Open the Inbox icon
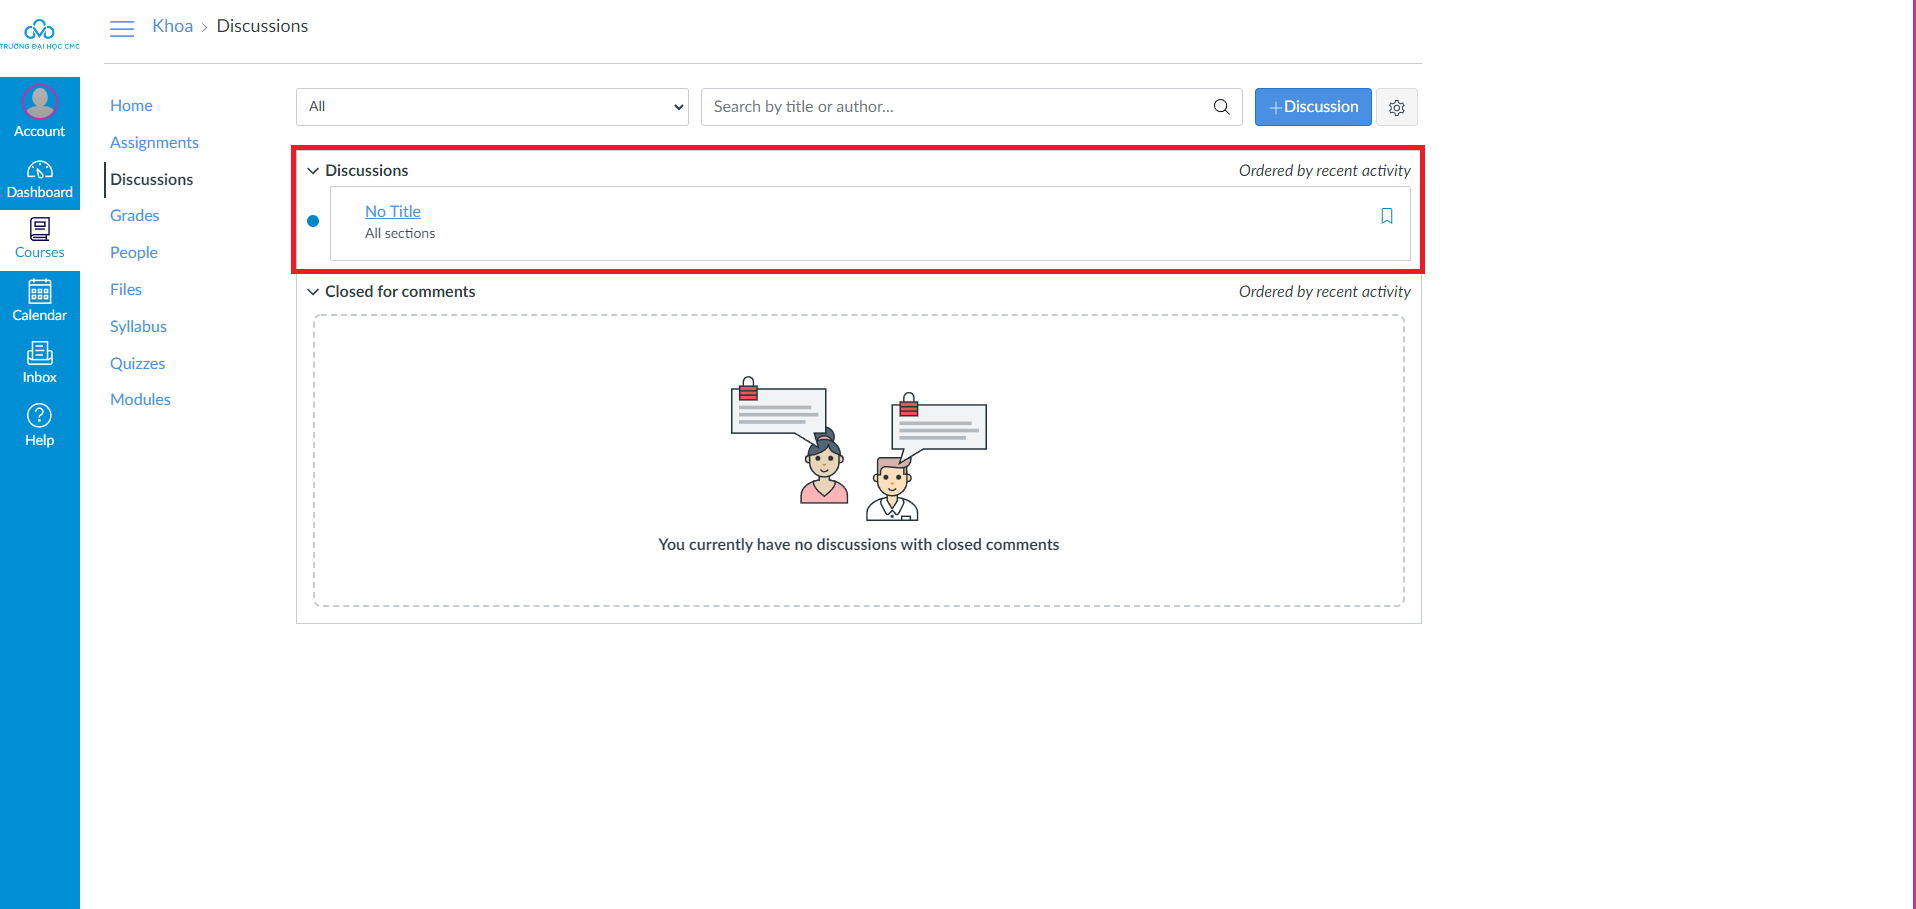Screen dimensions: 1916x909 (x=40, y=354)
